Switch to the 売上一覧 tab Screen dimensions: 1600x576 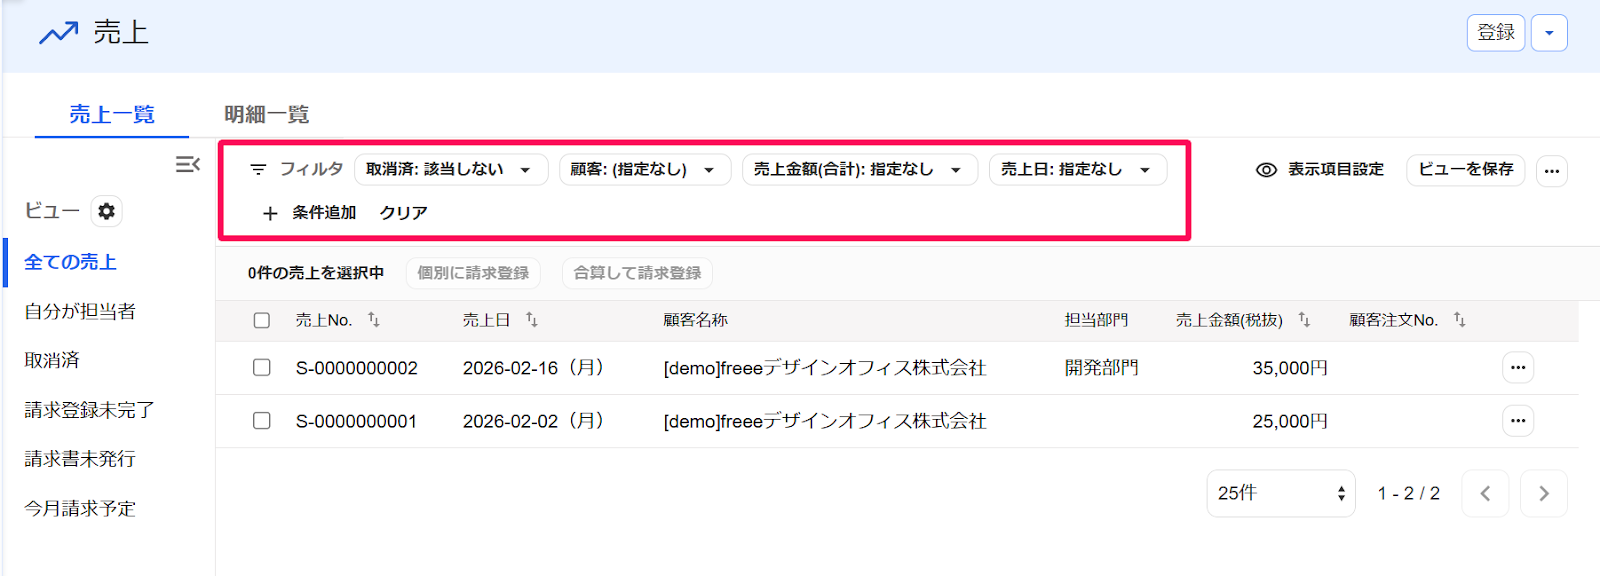pos(112,115)
